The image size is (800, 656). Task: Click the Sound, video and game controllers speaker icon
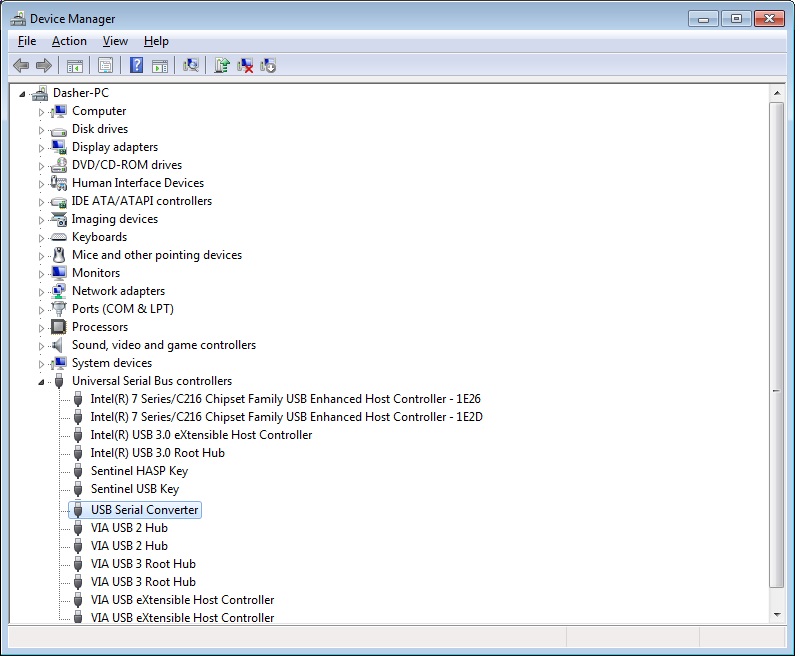click(58, 345)
